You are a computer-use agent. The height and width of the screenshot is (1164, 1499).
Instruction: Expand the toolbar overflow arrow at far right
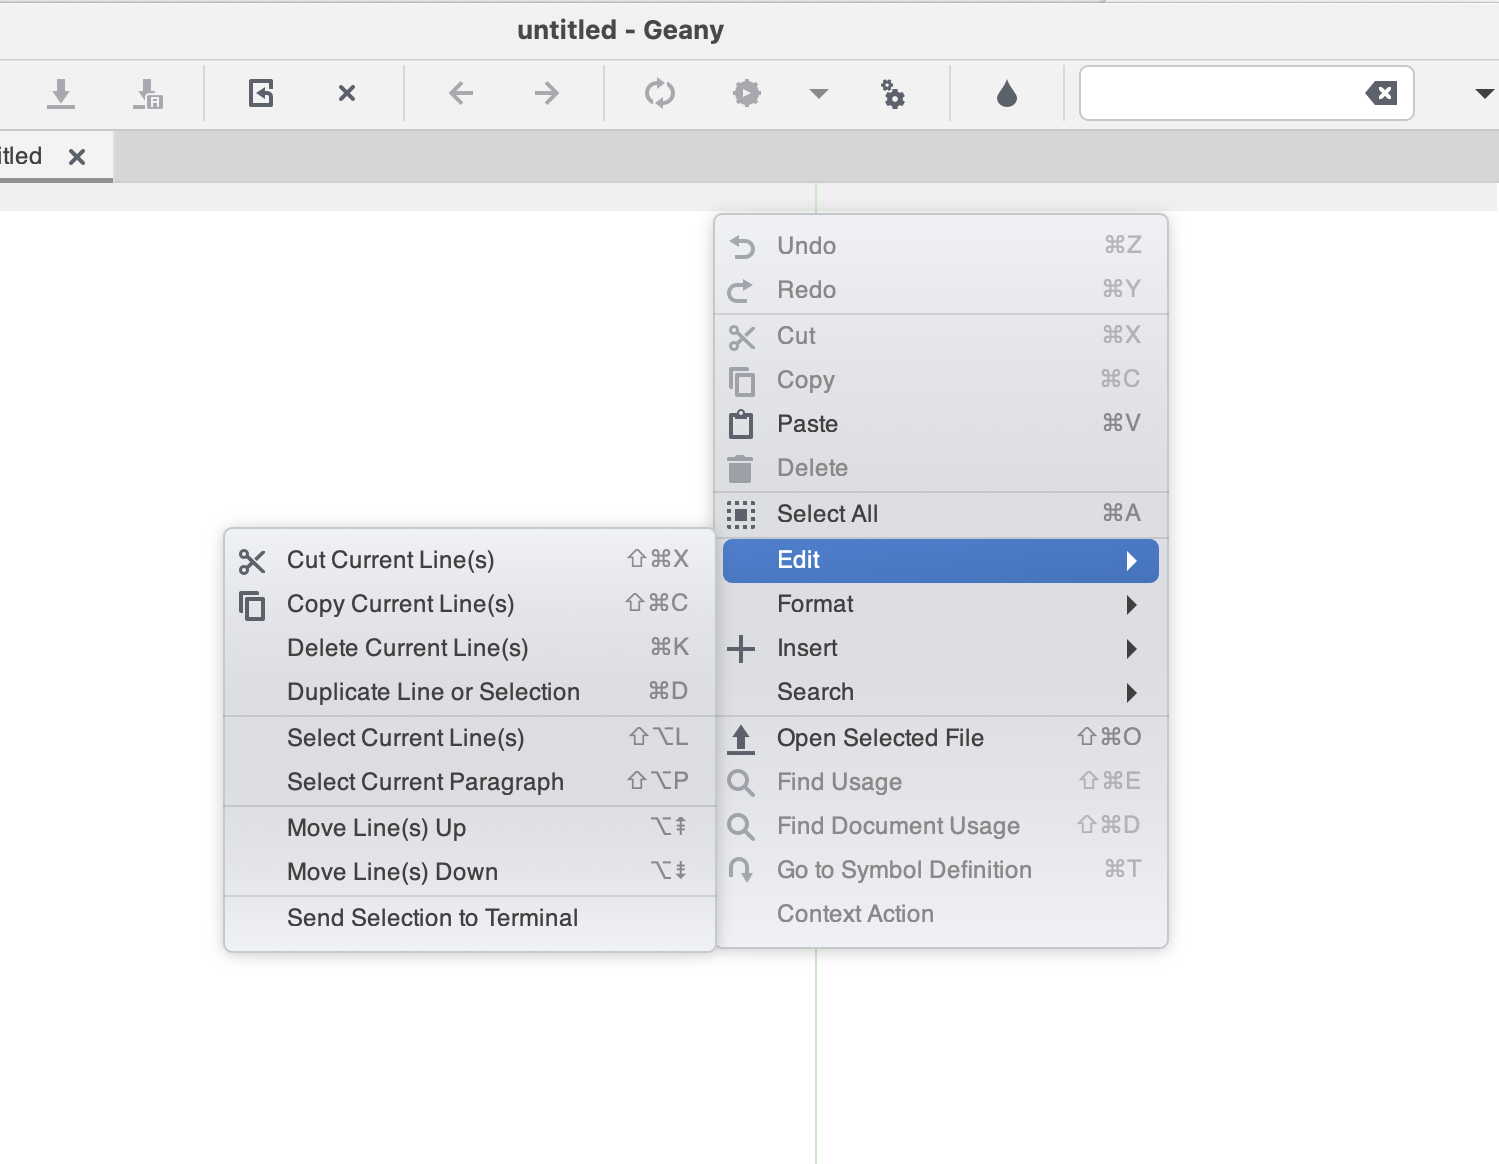coord(1485,93)
